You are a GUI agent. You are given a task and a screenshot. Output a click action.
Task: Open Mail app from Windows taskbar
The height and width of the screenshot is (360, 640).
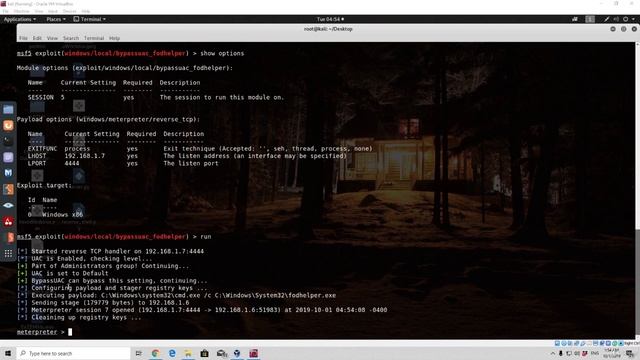(221, 353)
